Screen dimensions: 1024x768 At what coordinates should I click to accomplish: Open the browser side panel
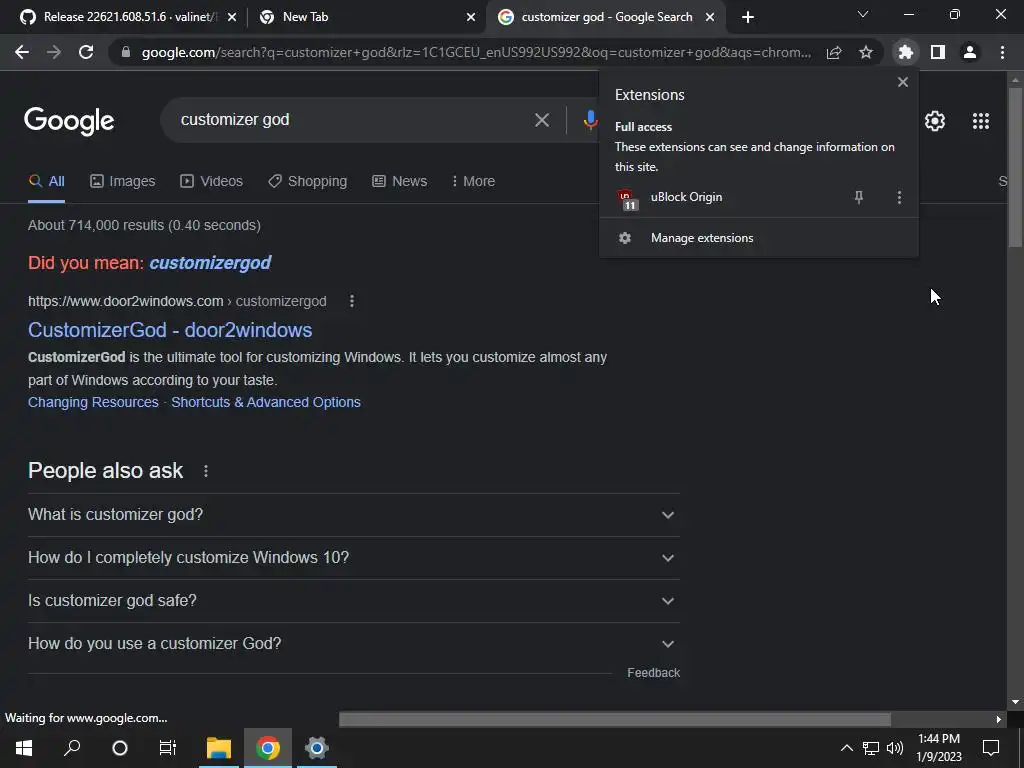tap(938, 52)
